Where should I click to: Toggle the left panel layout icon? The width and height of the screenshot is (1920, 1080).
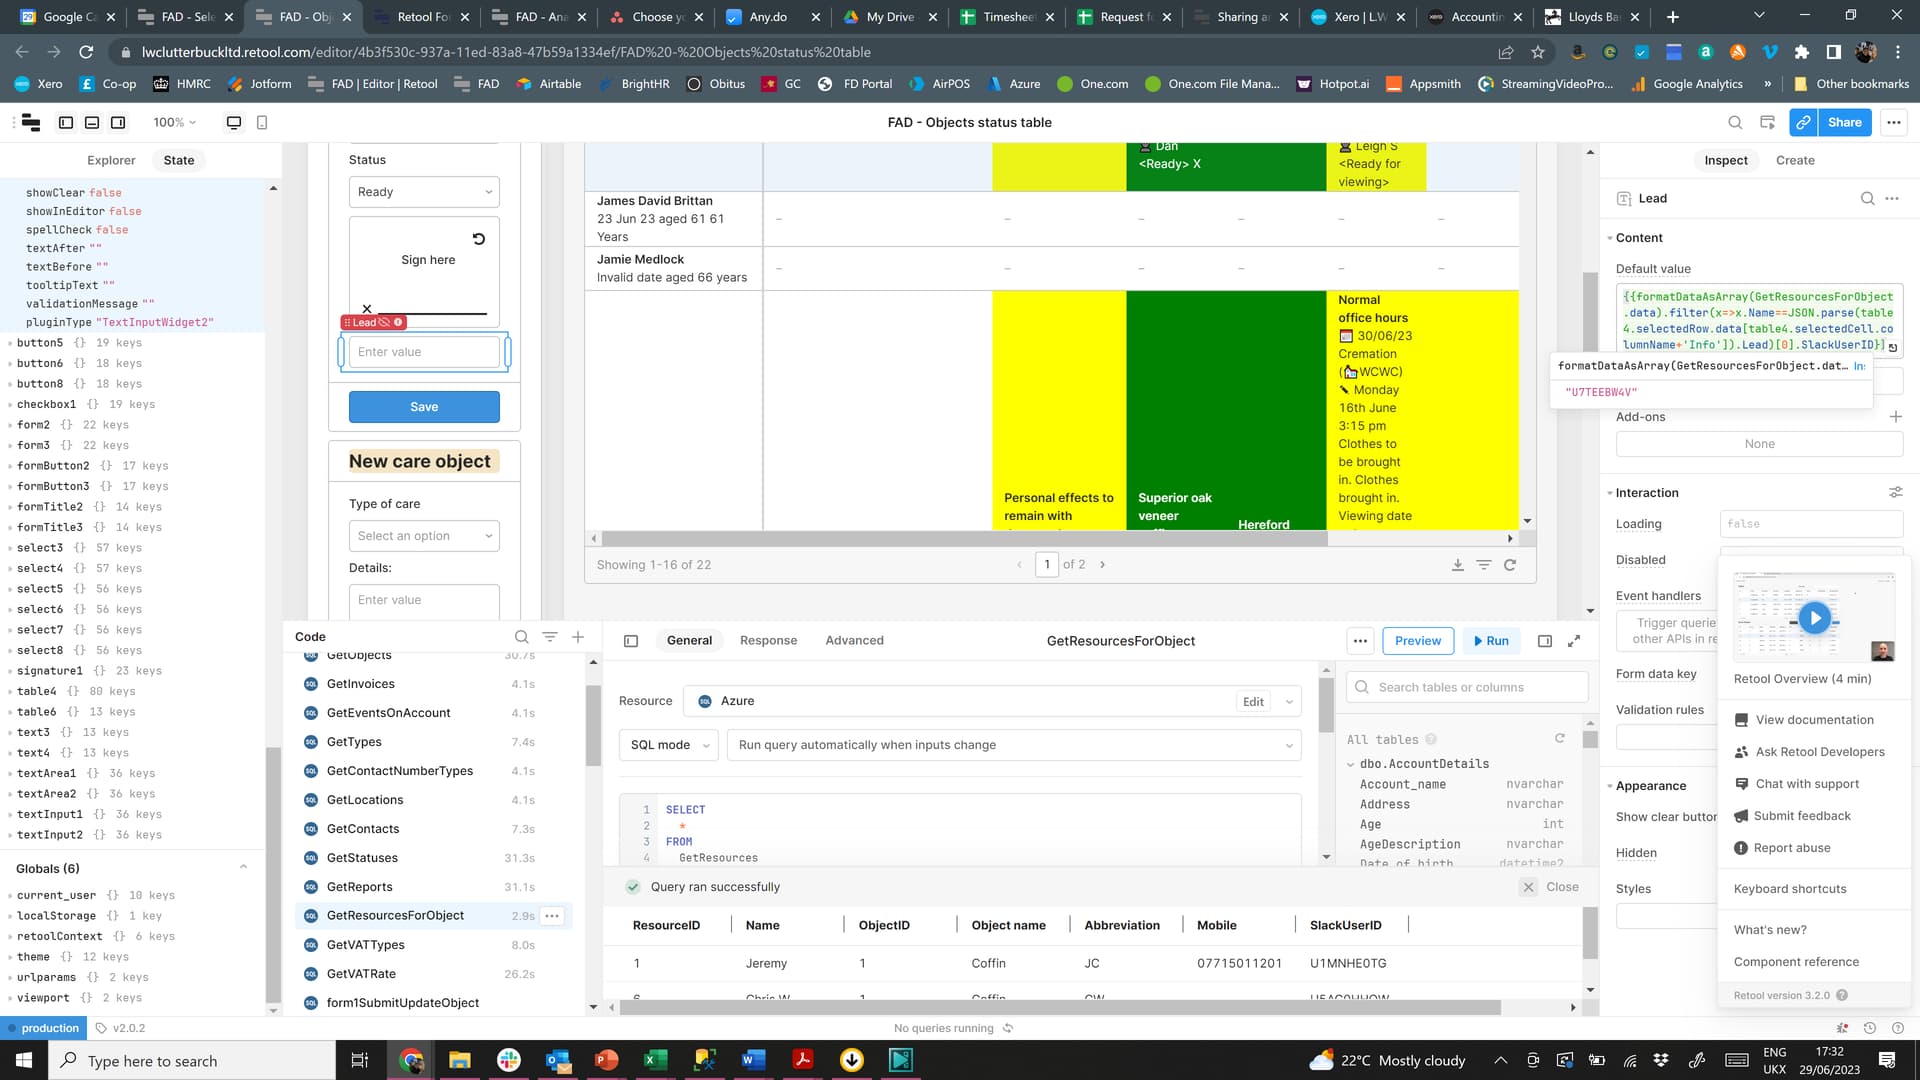(66, 122)
